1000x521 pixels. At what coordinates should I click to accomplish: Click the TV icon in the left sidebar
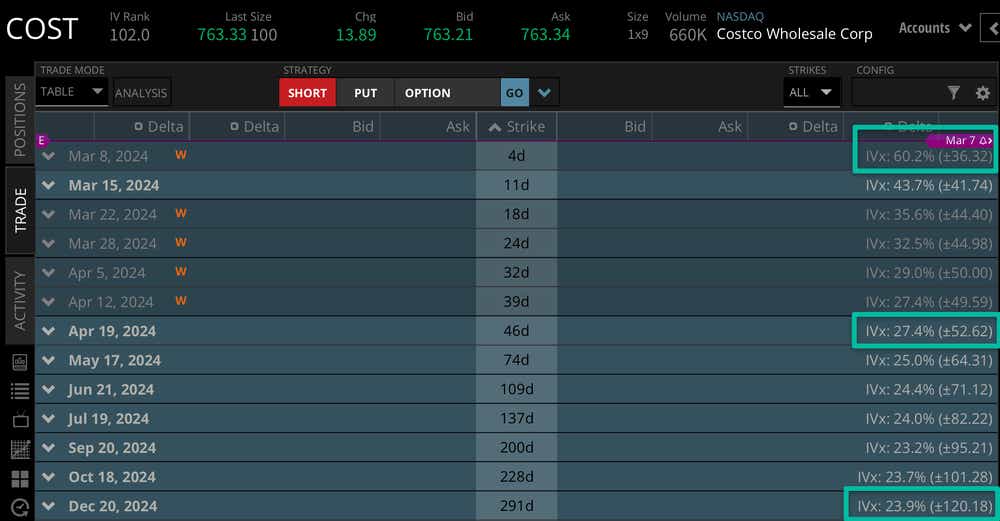coord(19,420)
